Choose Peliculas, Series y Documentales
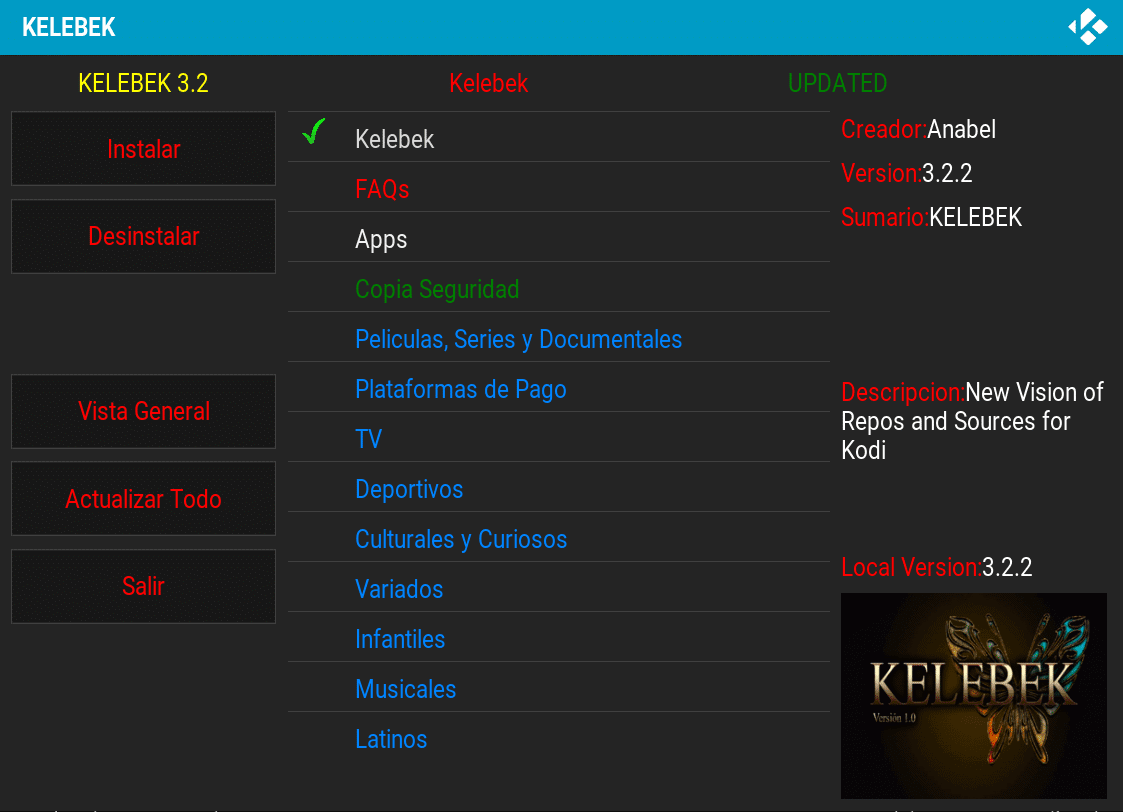 (x=518, y=339)
